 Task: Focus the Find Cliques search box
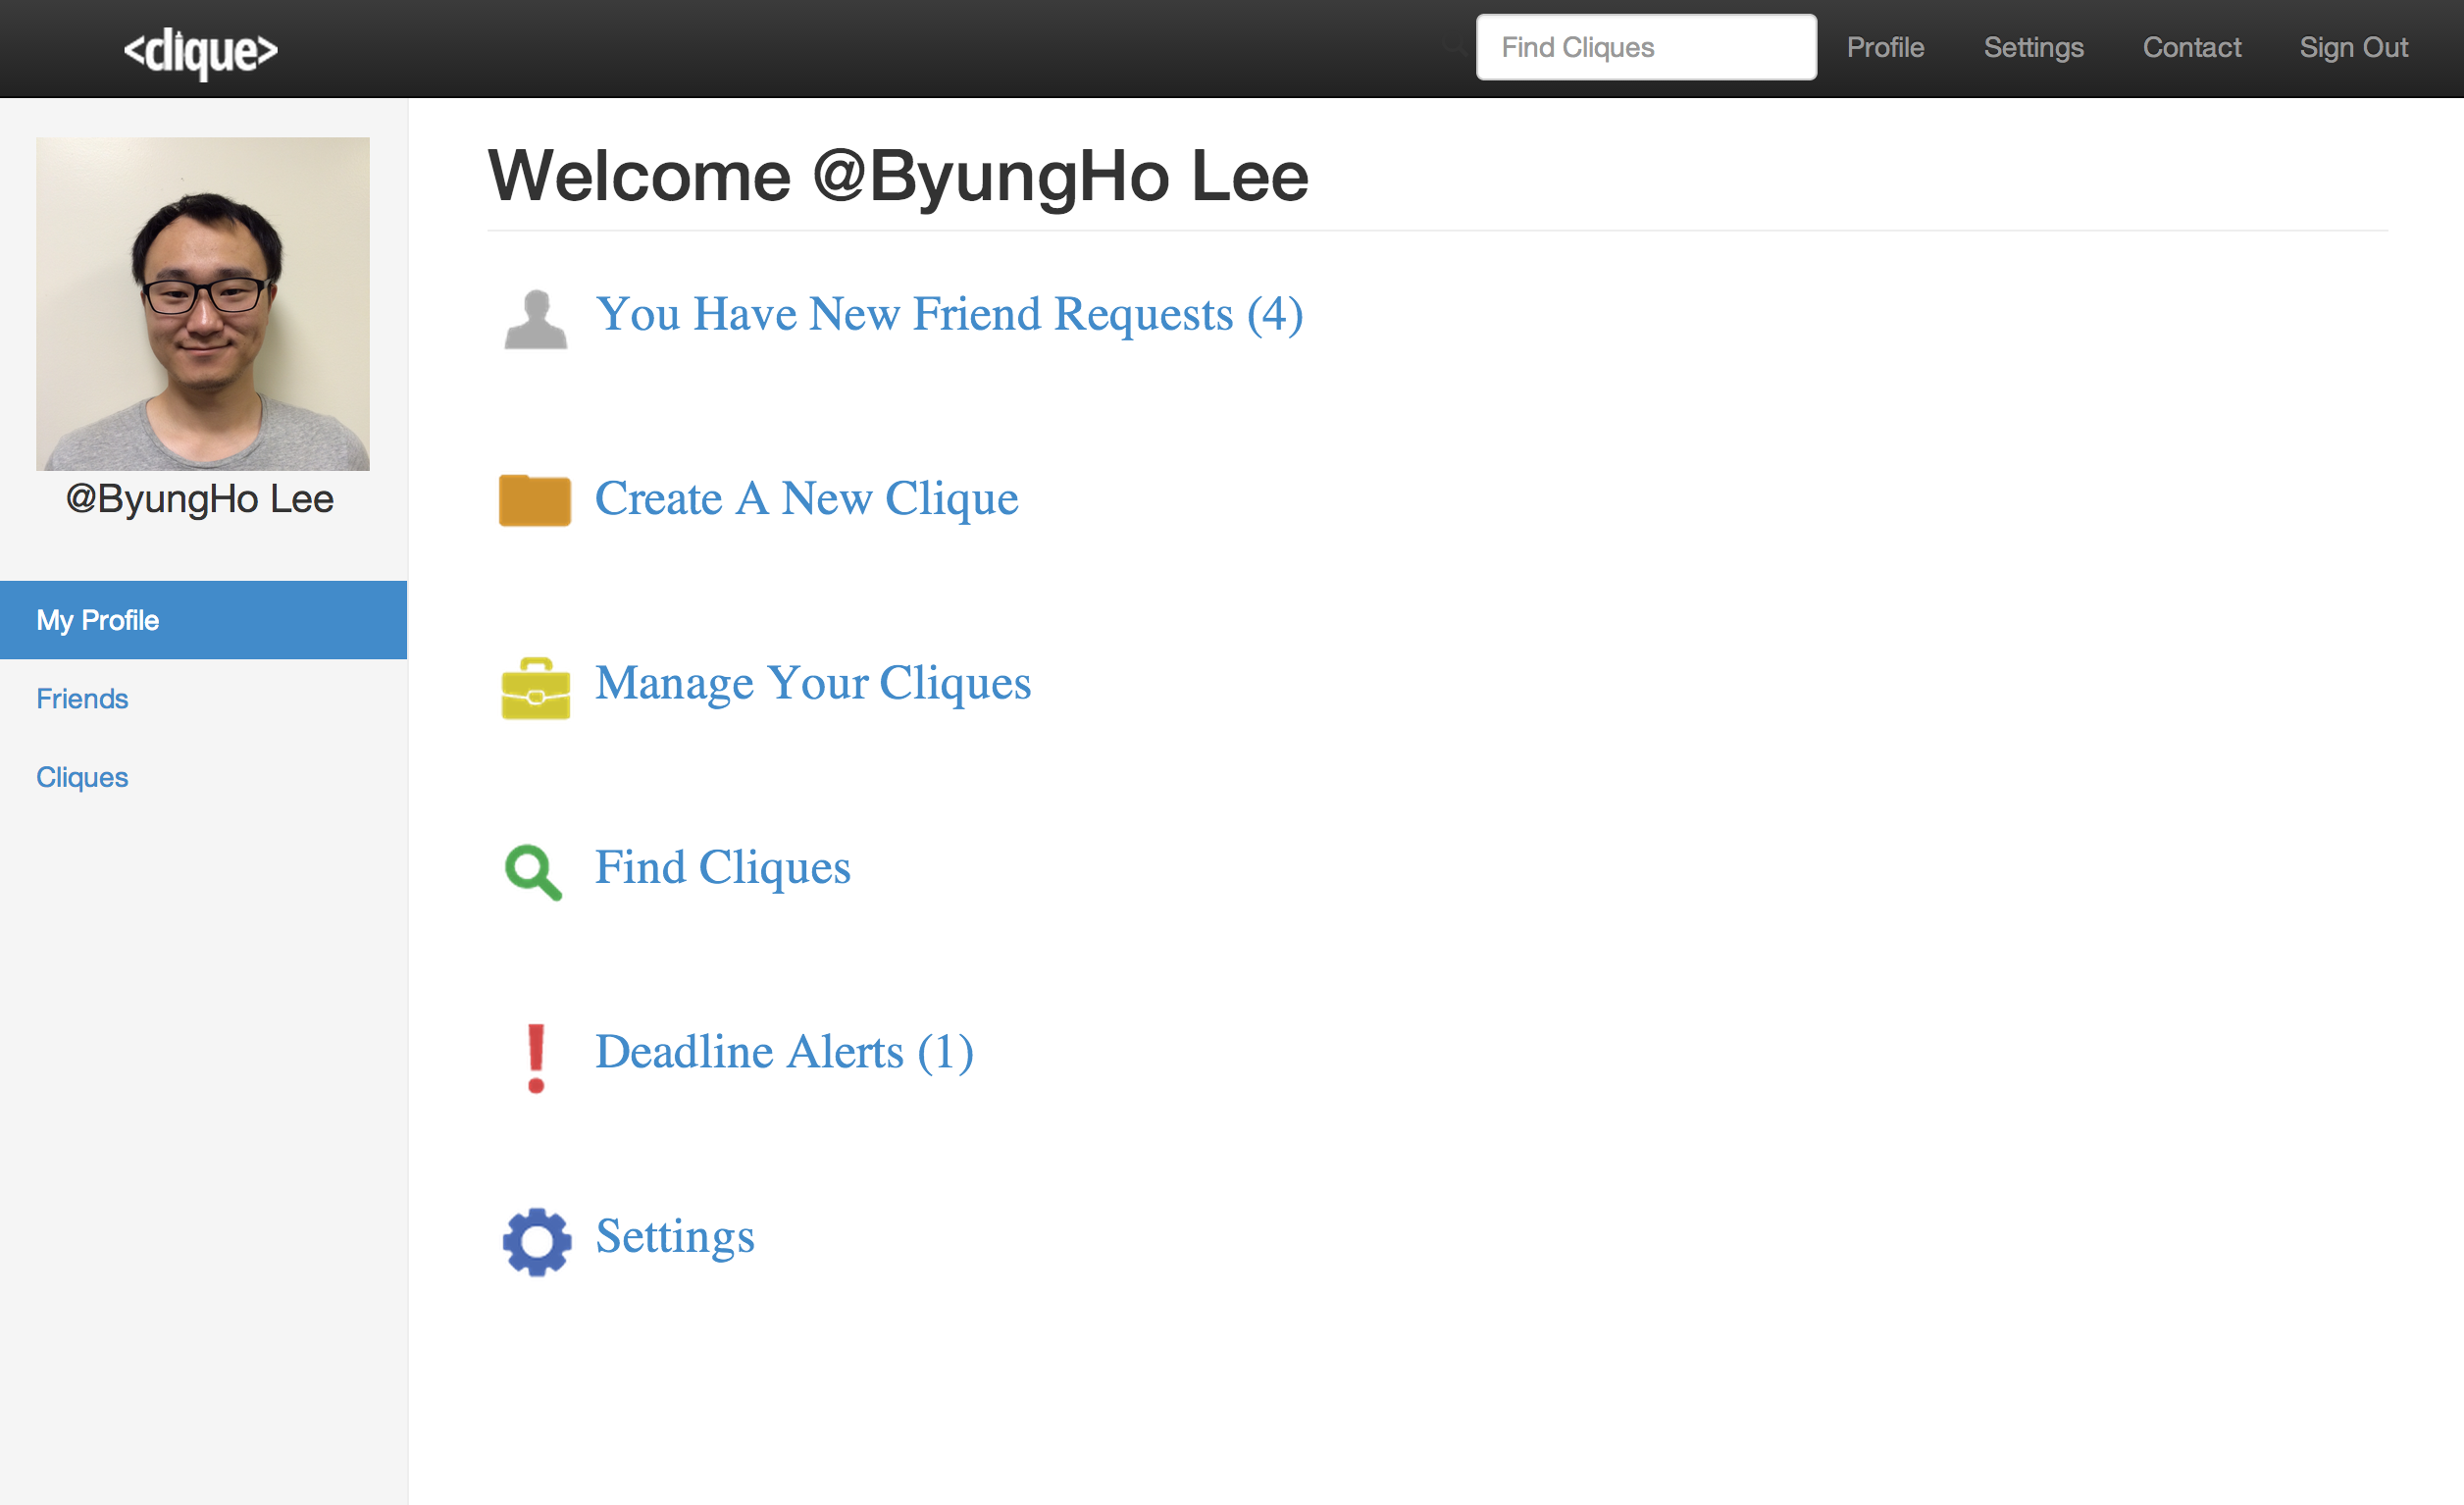[1646, 47]
